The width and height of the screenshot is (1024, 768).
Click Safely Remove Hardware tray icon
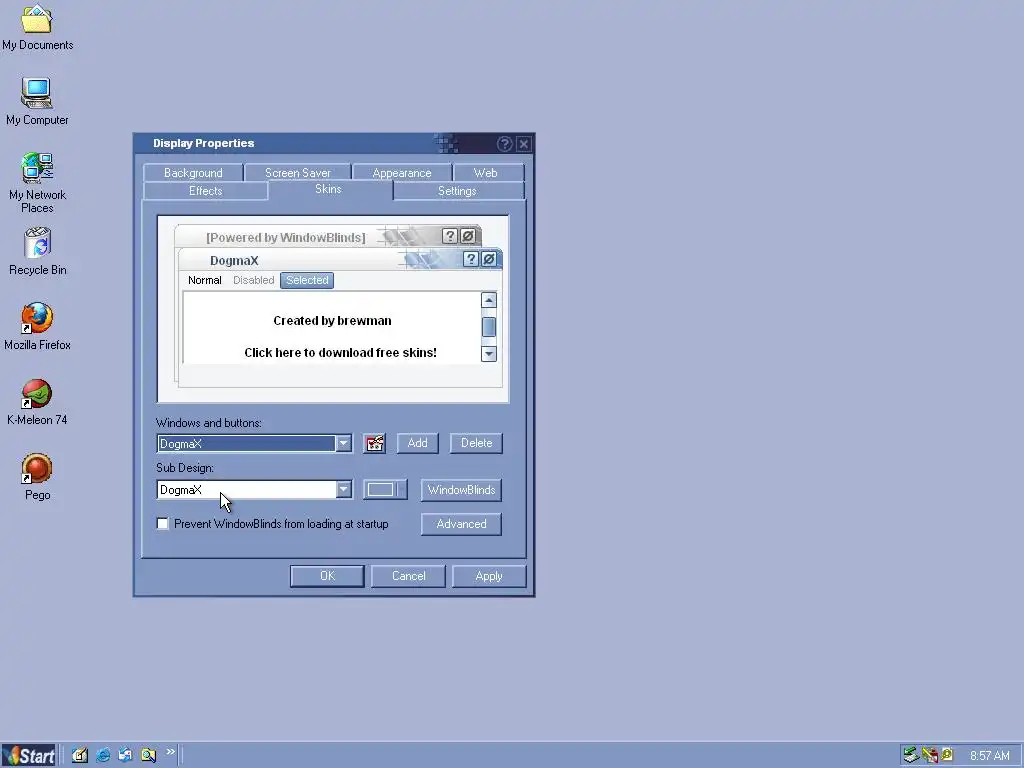tap(911, 756)
